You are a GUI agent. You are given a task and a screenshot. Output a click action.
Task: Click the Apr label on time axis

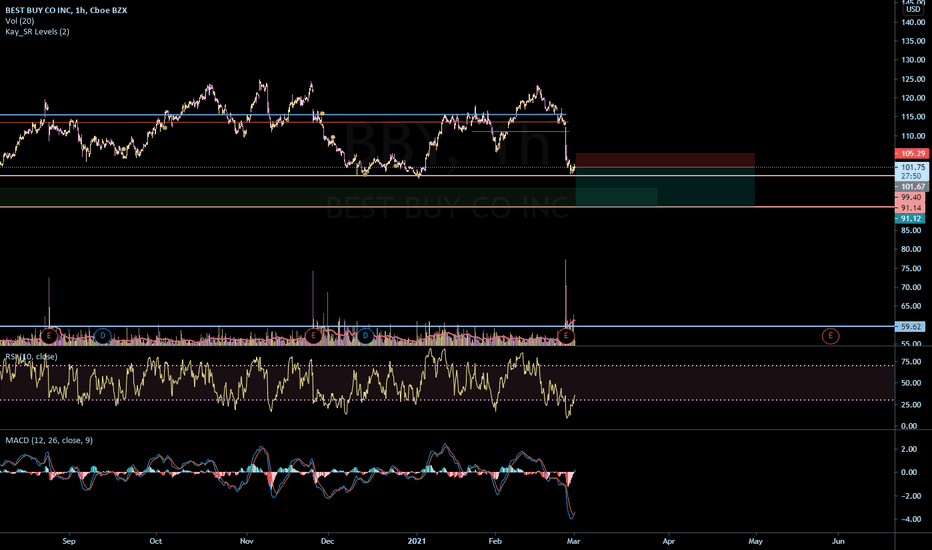669,541
